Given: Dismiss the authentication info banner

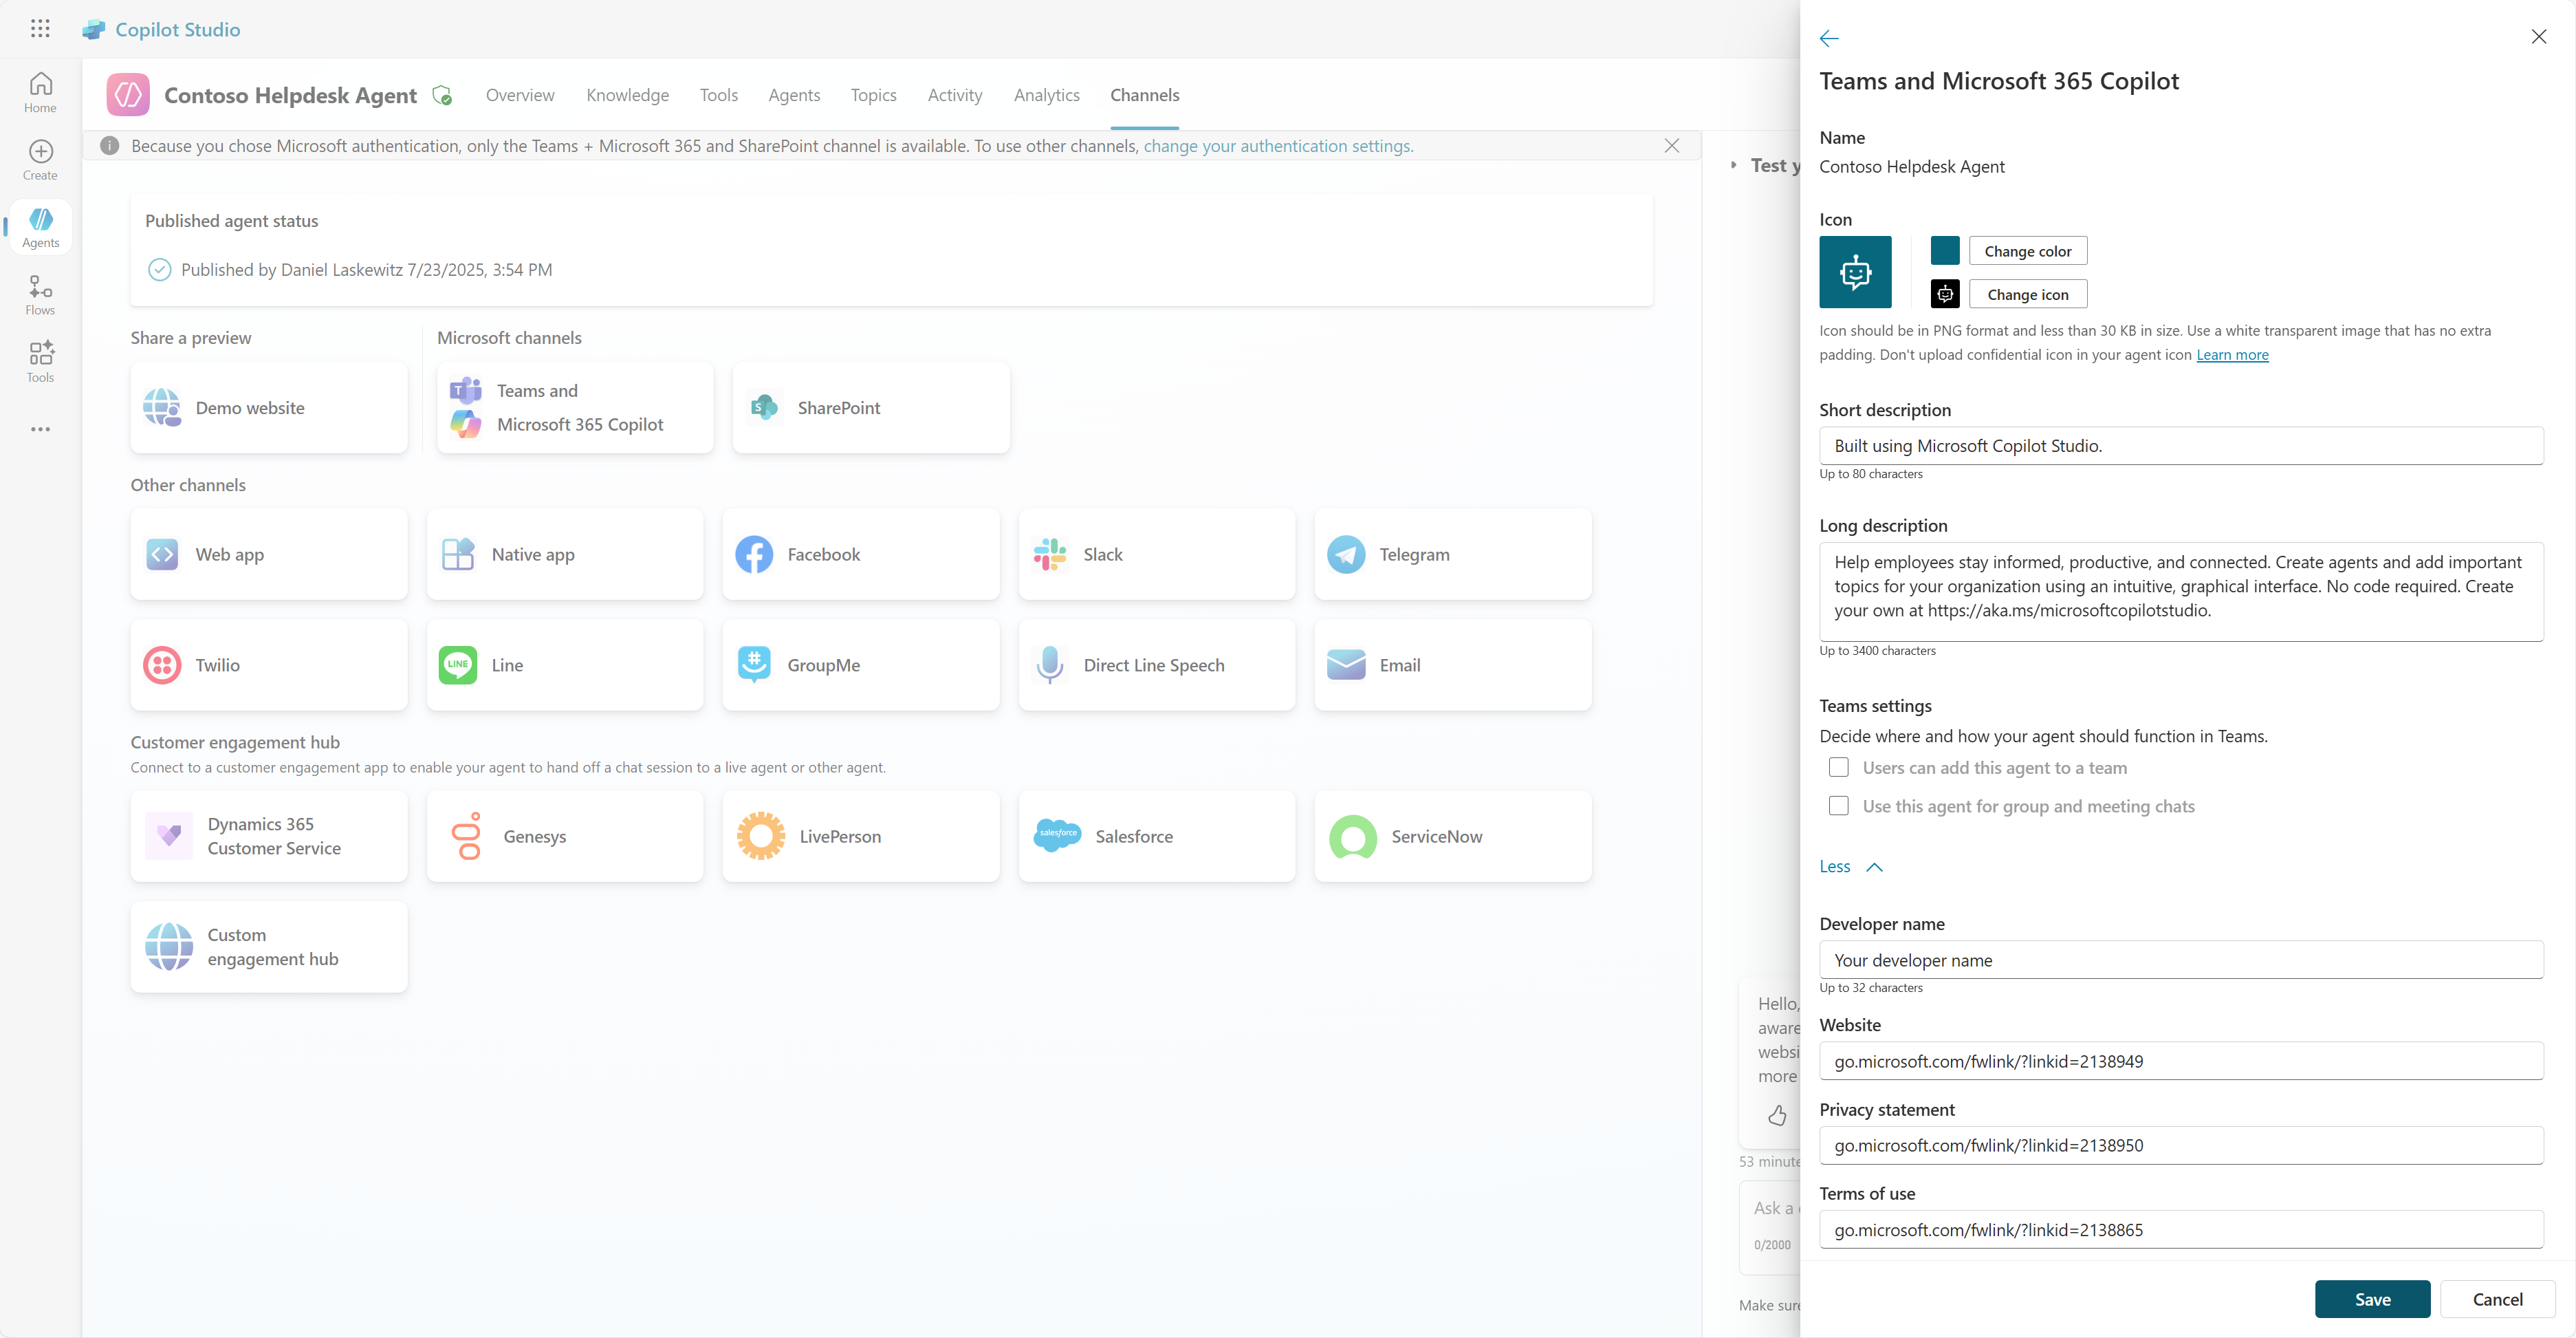Looking at the screenshot, I should tap(1672, 145).
